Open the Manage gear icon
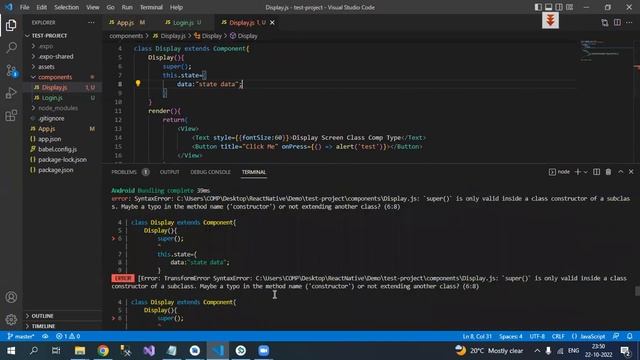The width and height of the screenshot is (640, 360). tap(11, 319)
